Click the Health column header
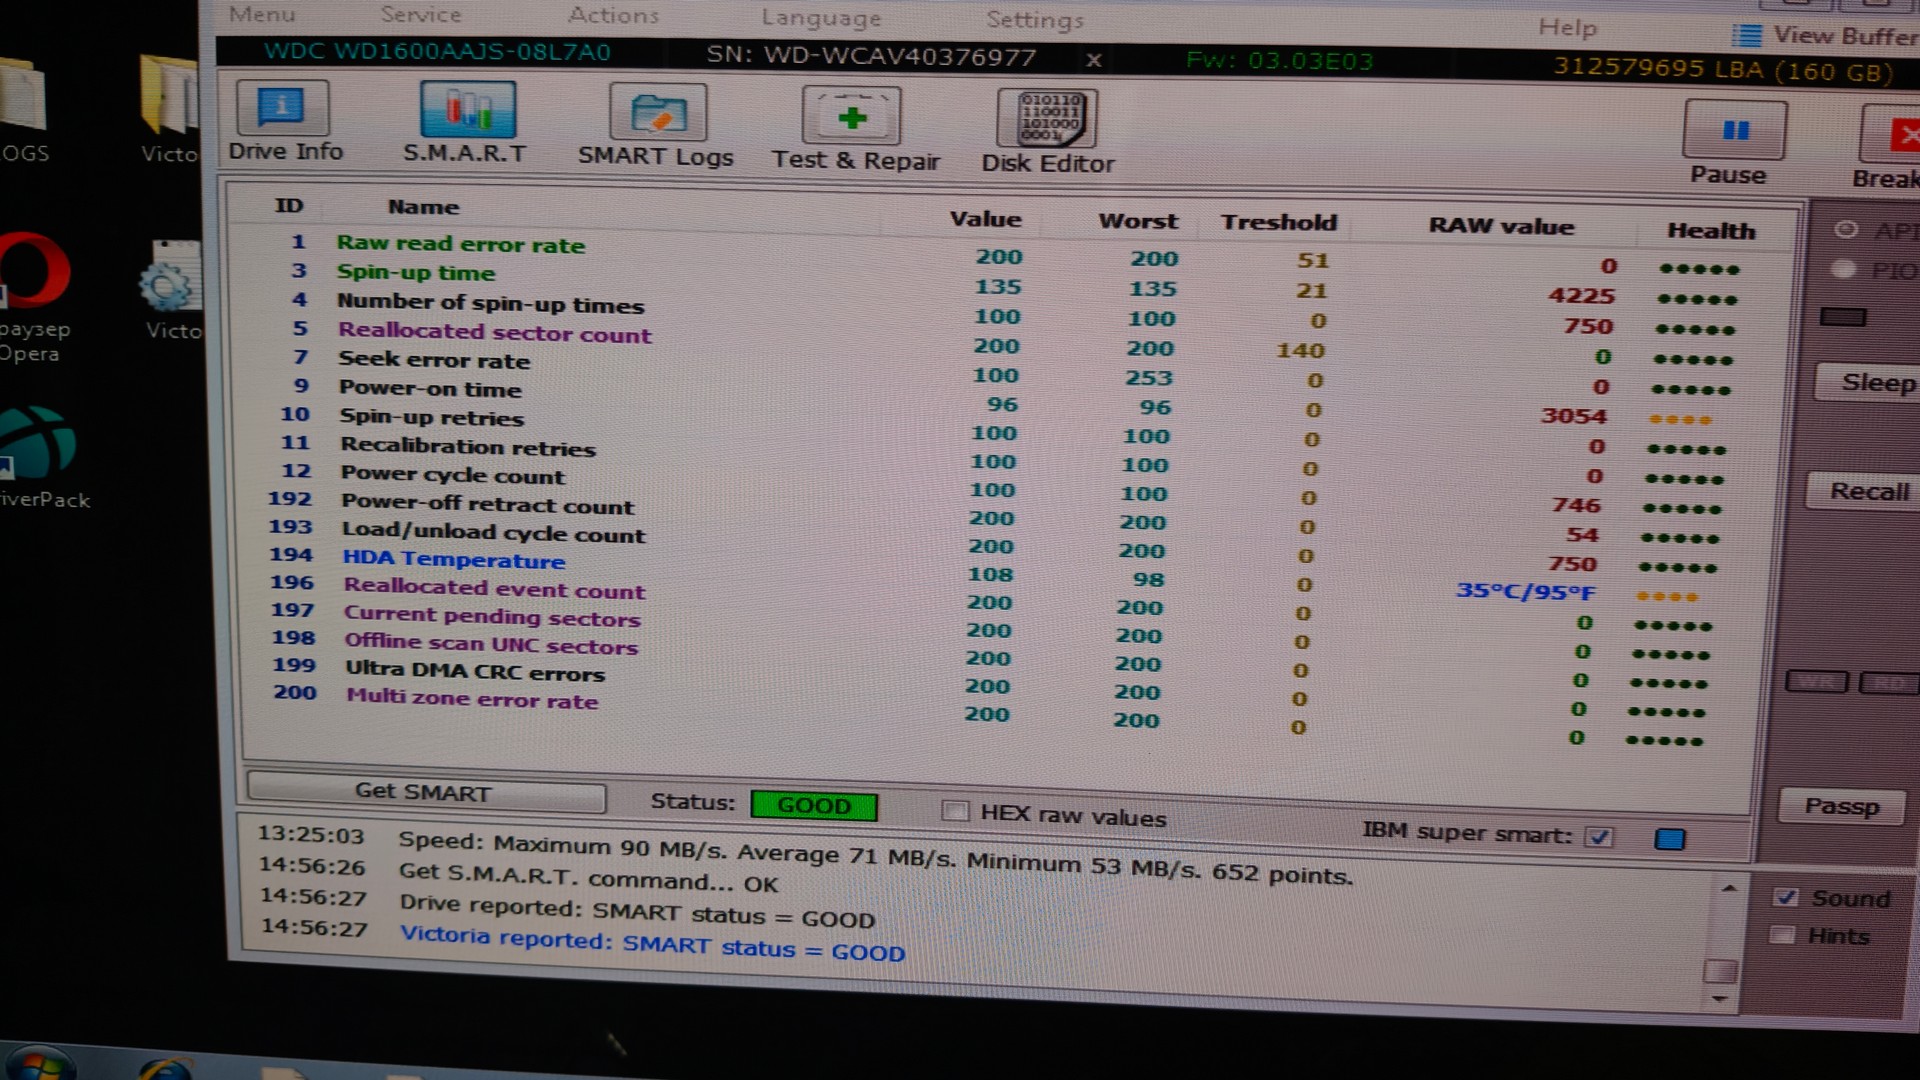Viewport: 1920px width, 1080px height. (x=1711, y=231)
